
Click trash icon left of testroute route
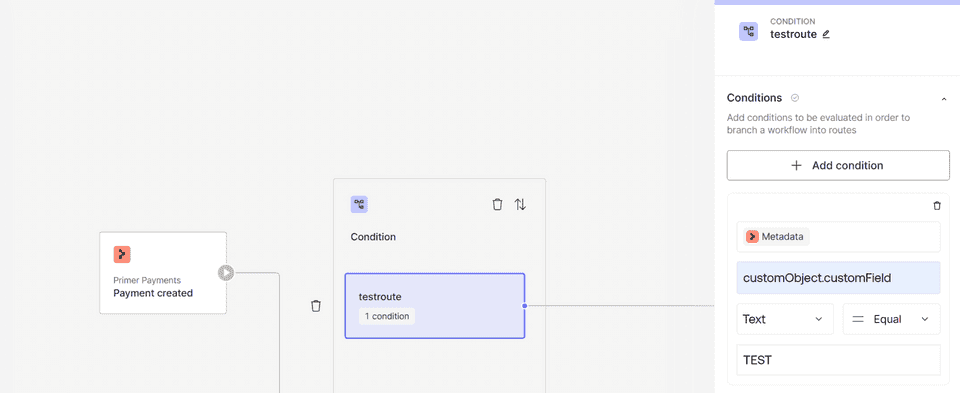point(316,305)
